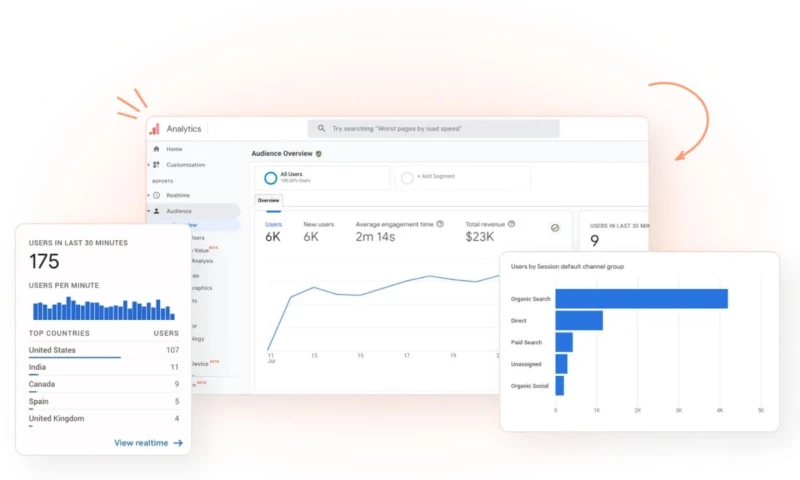Click the View realtime arrow icon
This screenshot has height=480, width=800.
178,443
